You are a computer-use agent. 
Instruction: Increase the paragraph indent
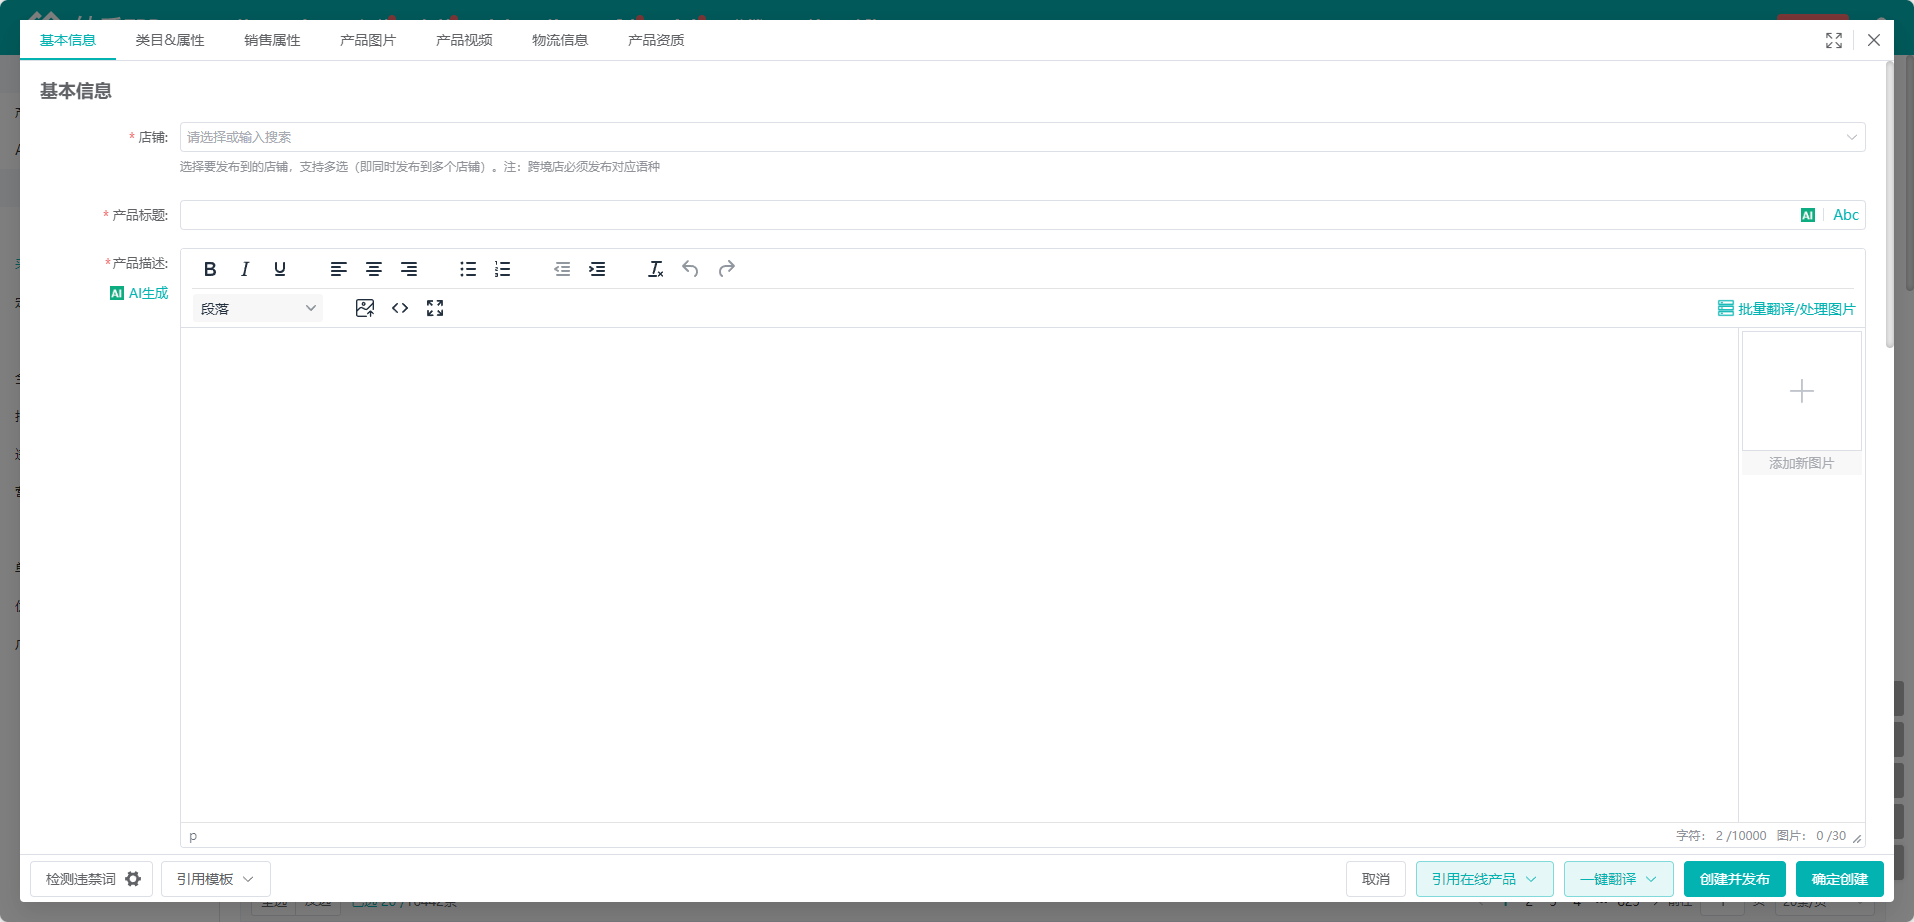[x=597, y=269]
